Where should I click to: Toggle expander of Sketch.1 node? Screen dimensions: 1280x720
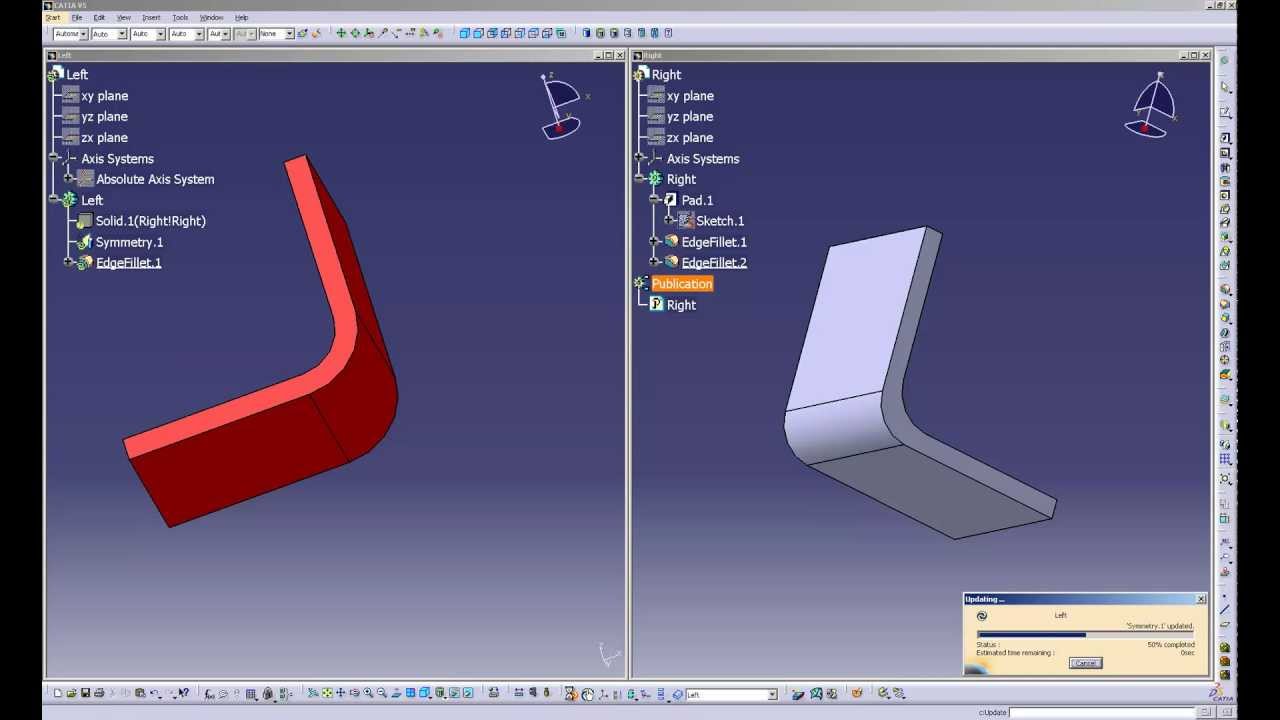coord(669,221)
